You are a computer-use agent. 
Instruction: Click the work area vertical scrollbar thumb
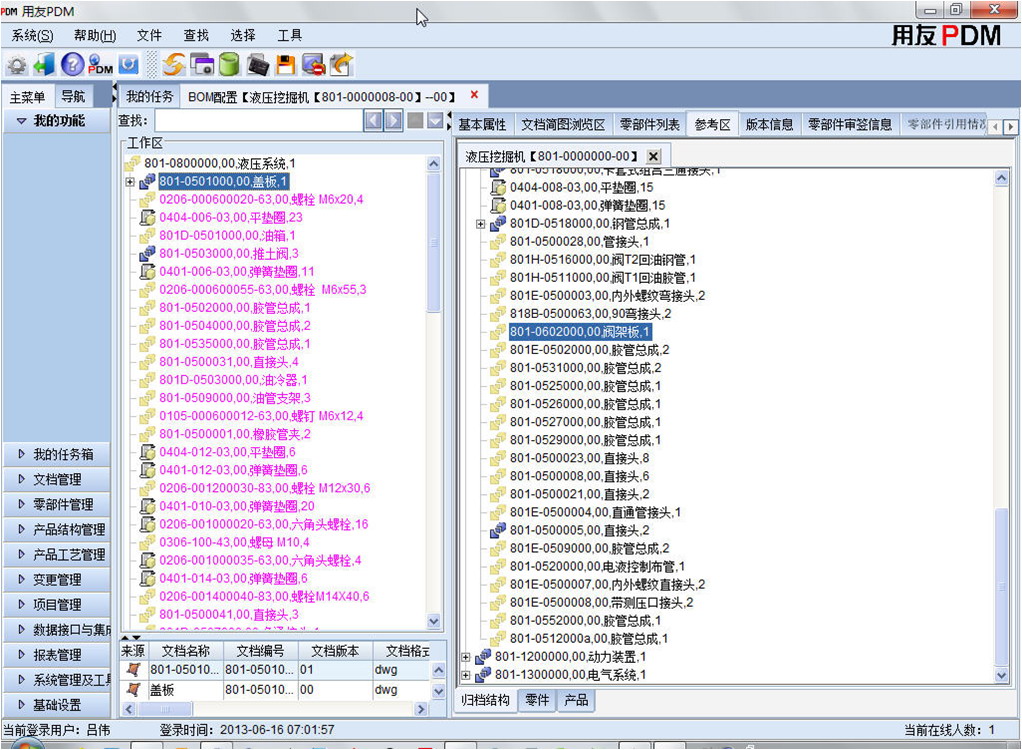tap(433, 245)
